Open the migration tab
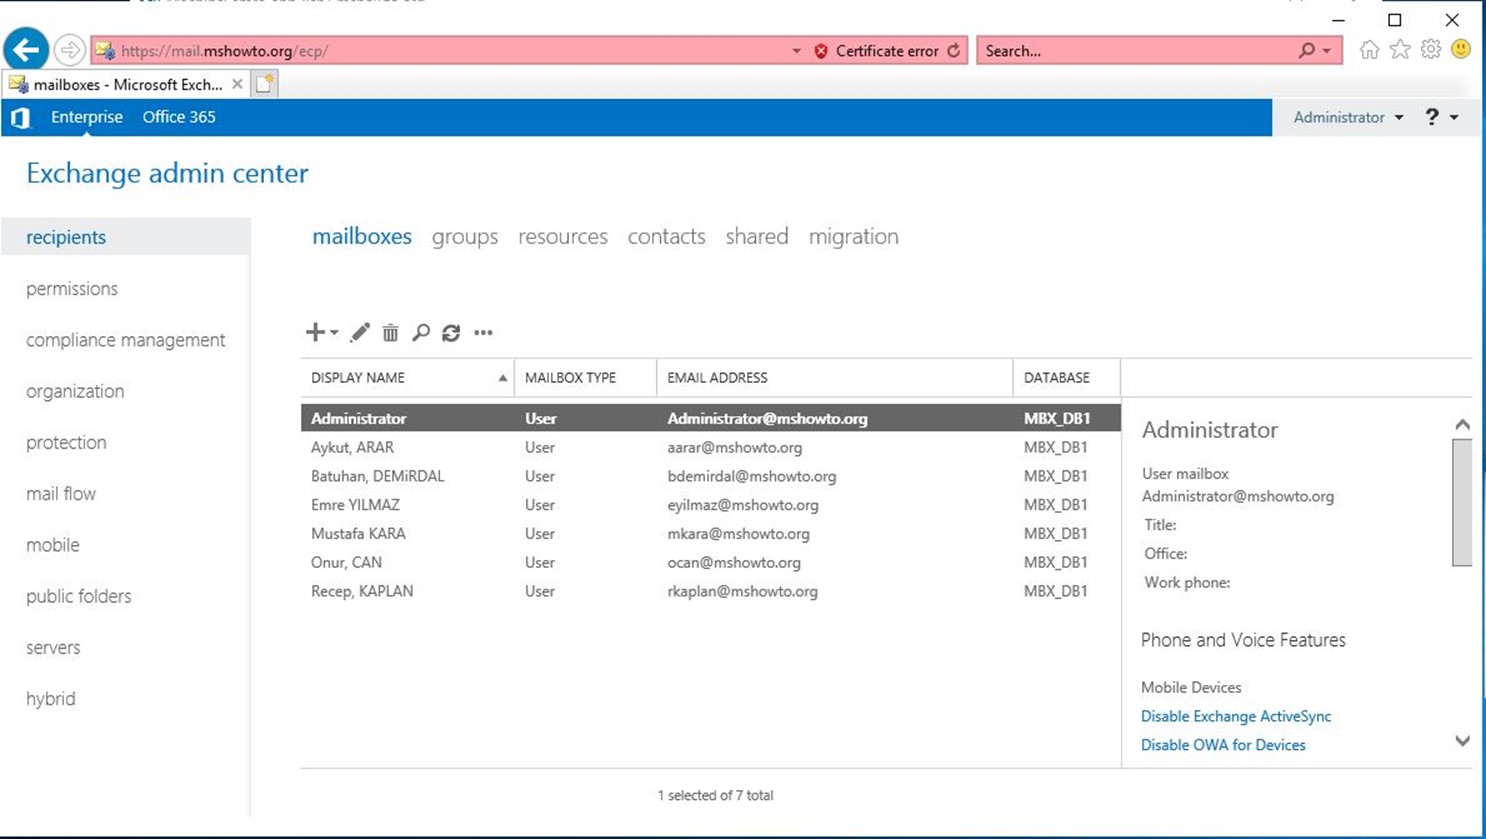 pyautogui.click(x=854, y=237)
